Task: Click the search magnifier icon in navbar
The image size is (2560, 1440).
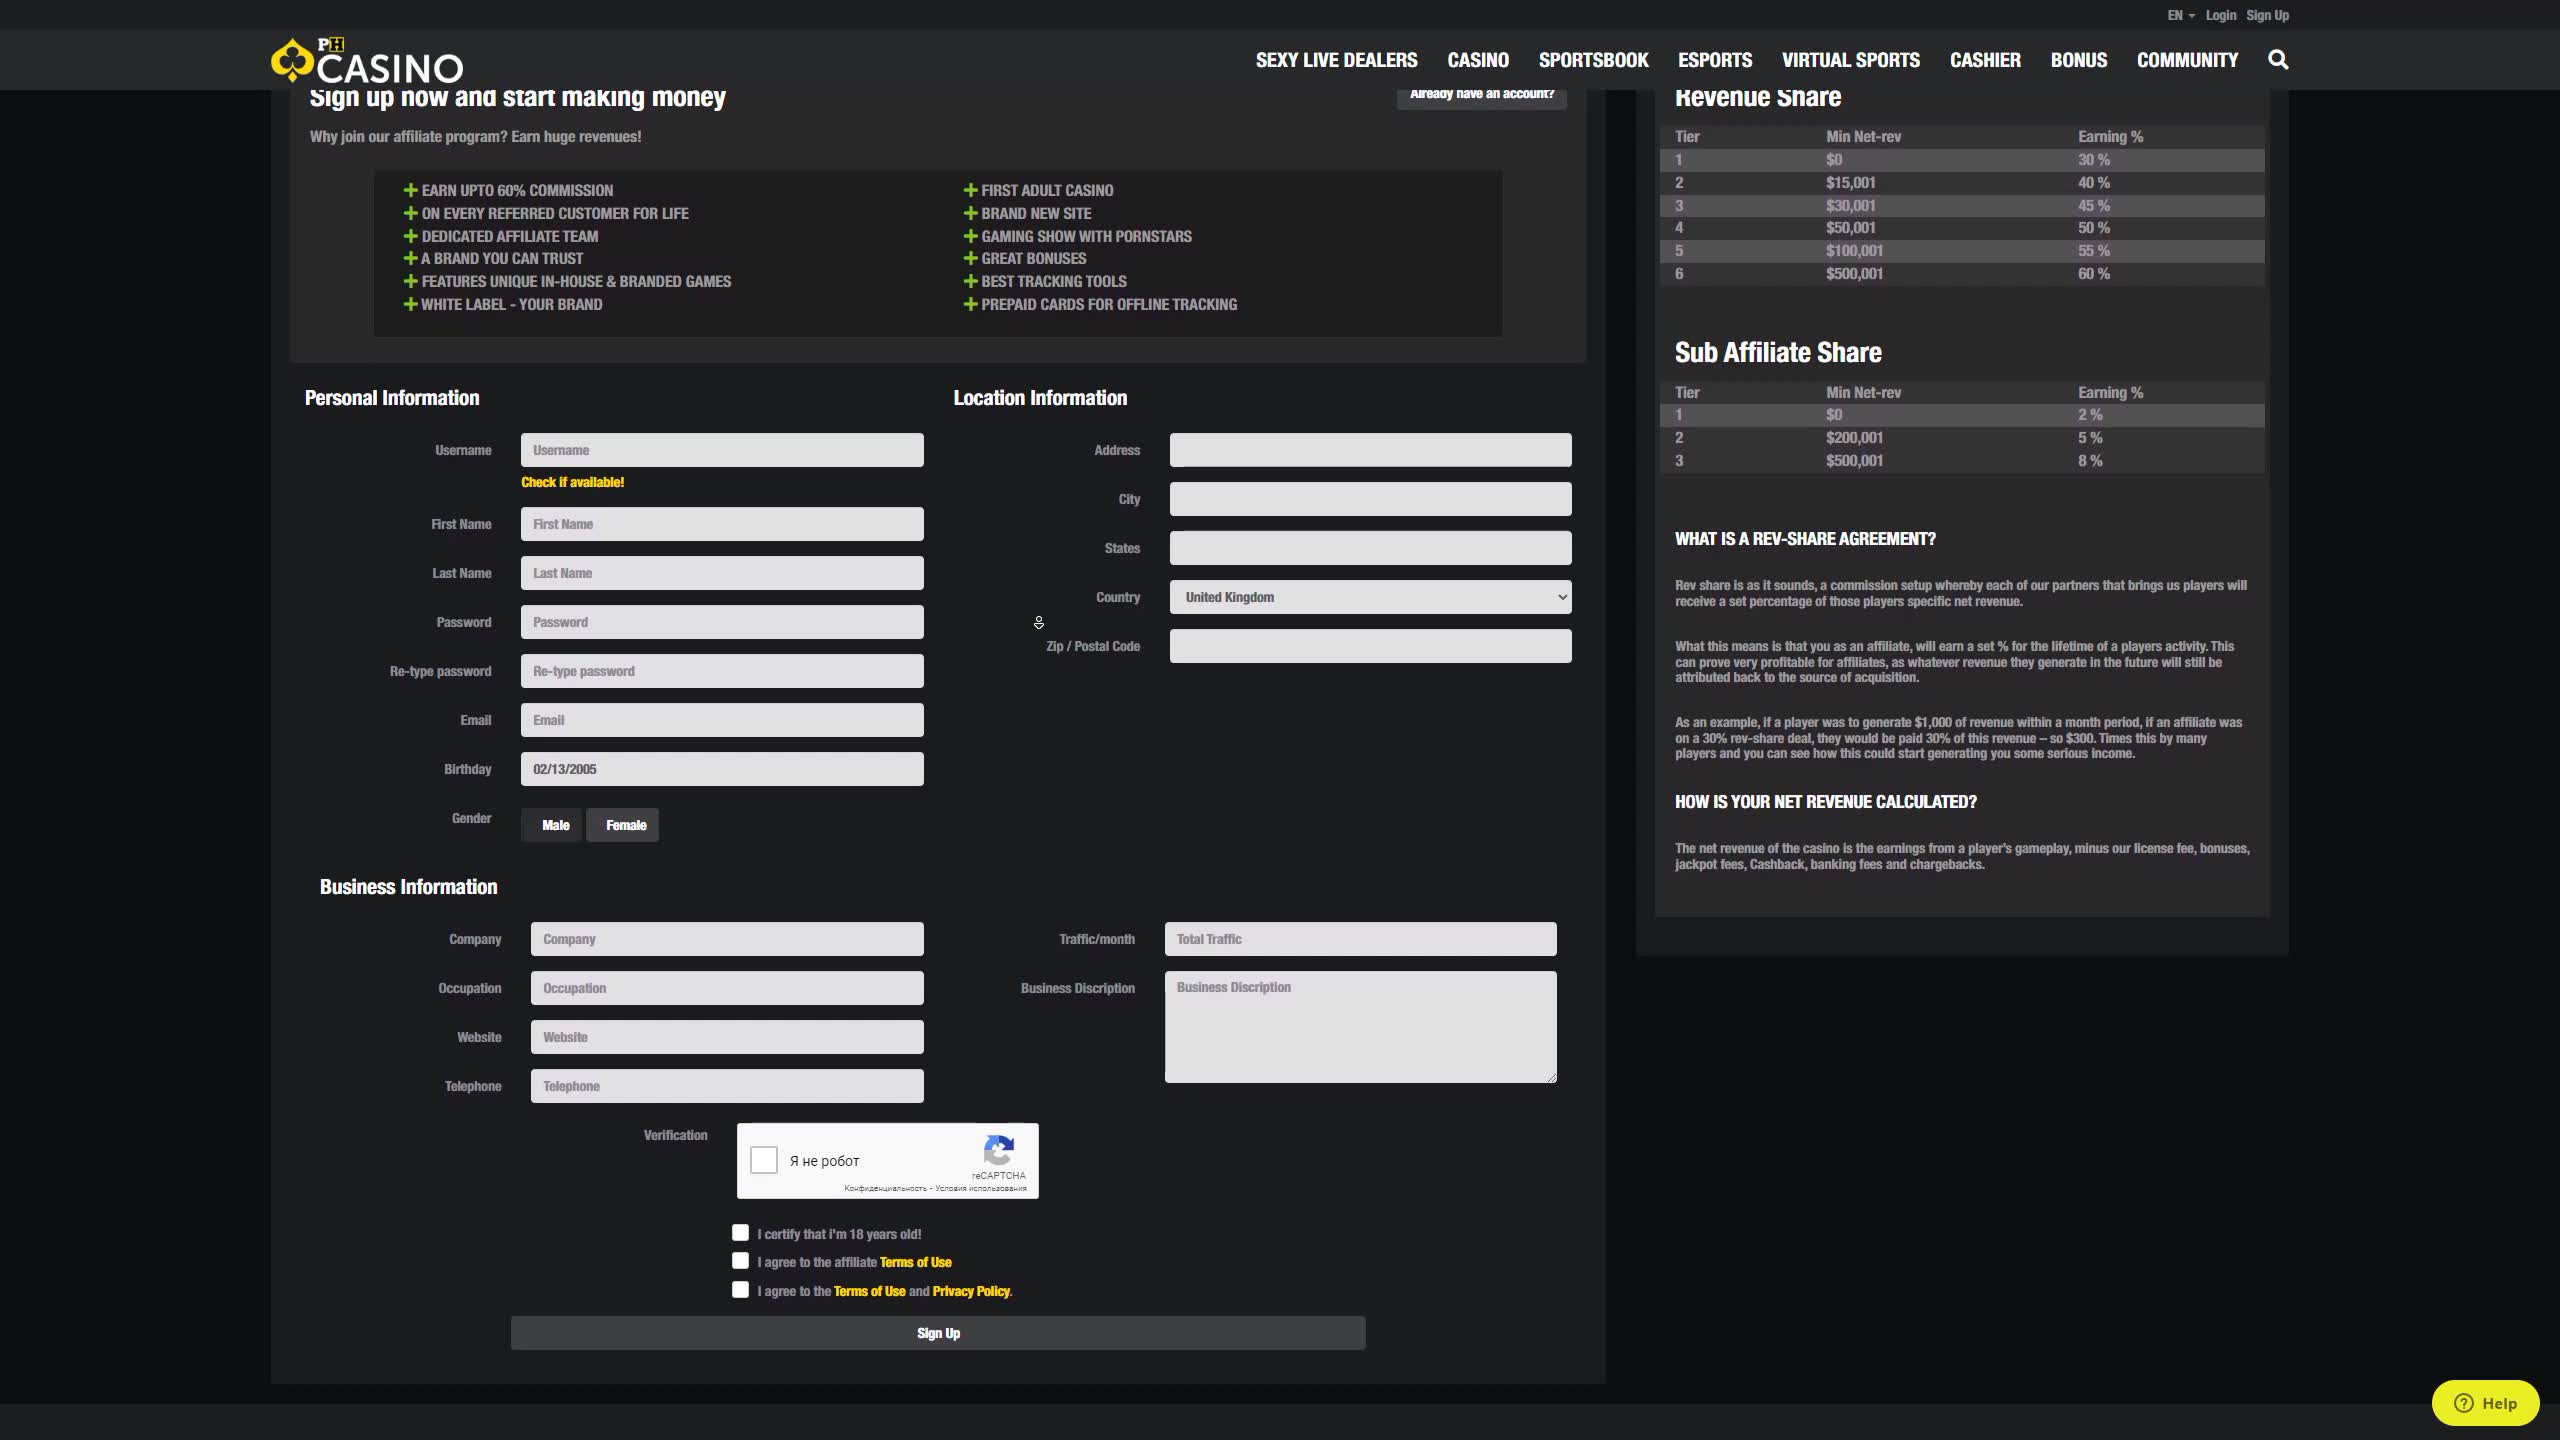Action: [2278, 60]
